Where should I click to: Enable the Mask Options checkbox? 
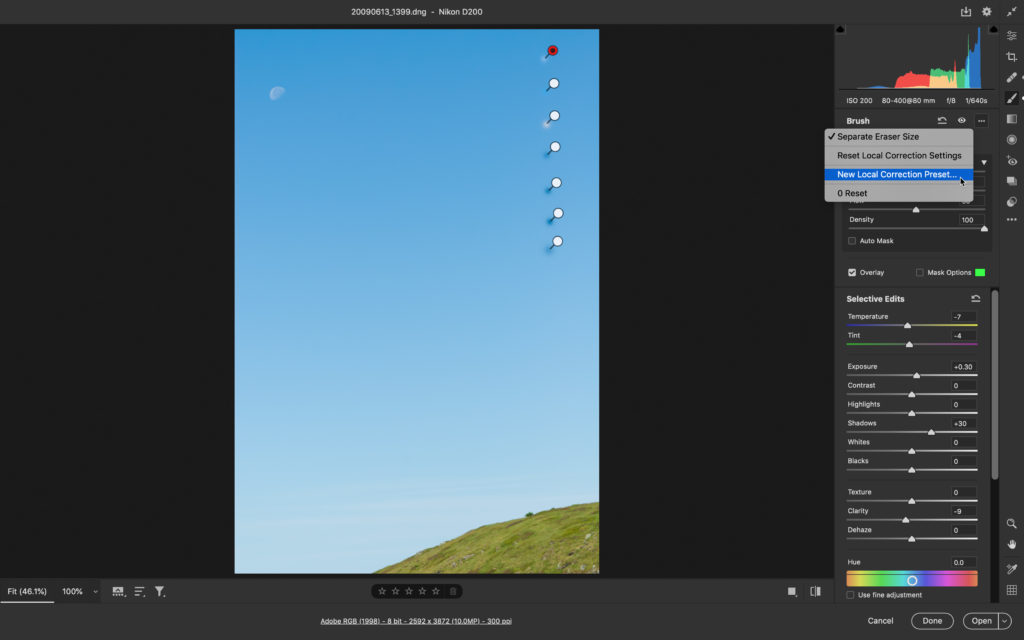tap(920, 272)
